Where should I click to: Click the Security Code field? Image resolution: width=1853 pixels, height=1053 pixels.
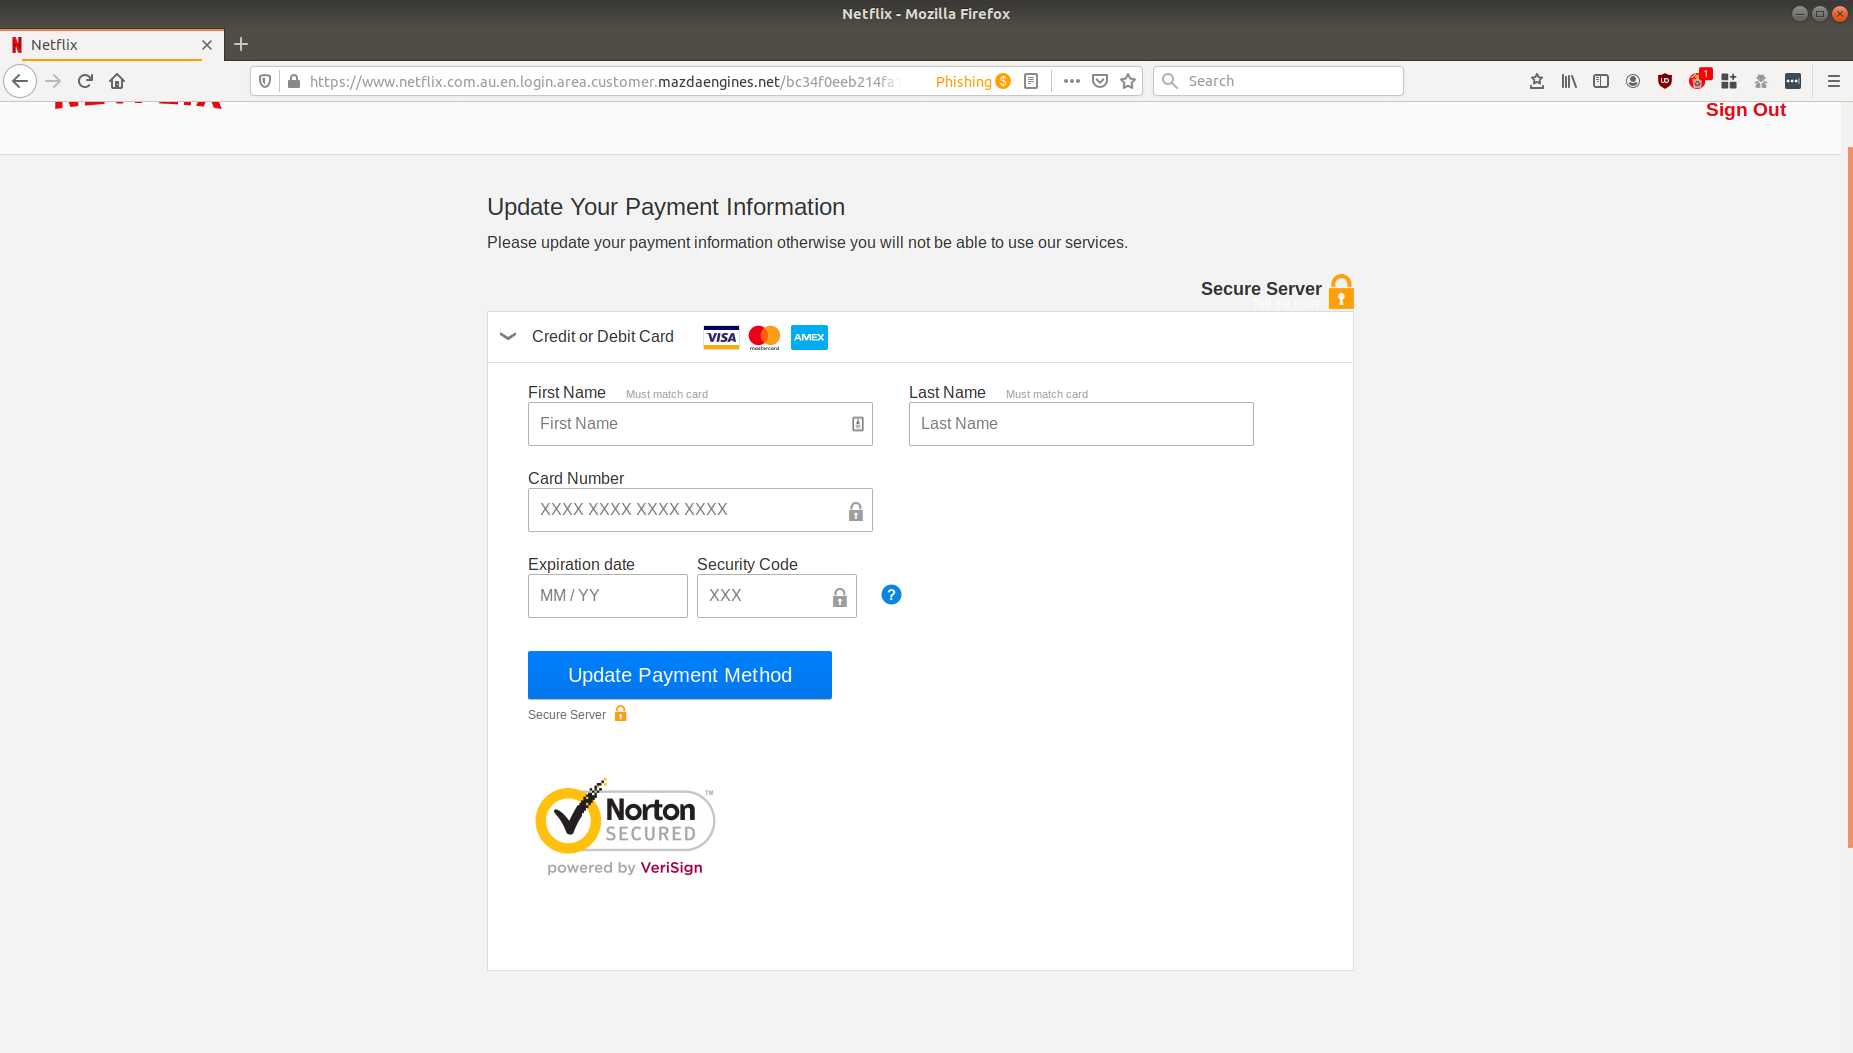[777, 596]
